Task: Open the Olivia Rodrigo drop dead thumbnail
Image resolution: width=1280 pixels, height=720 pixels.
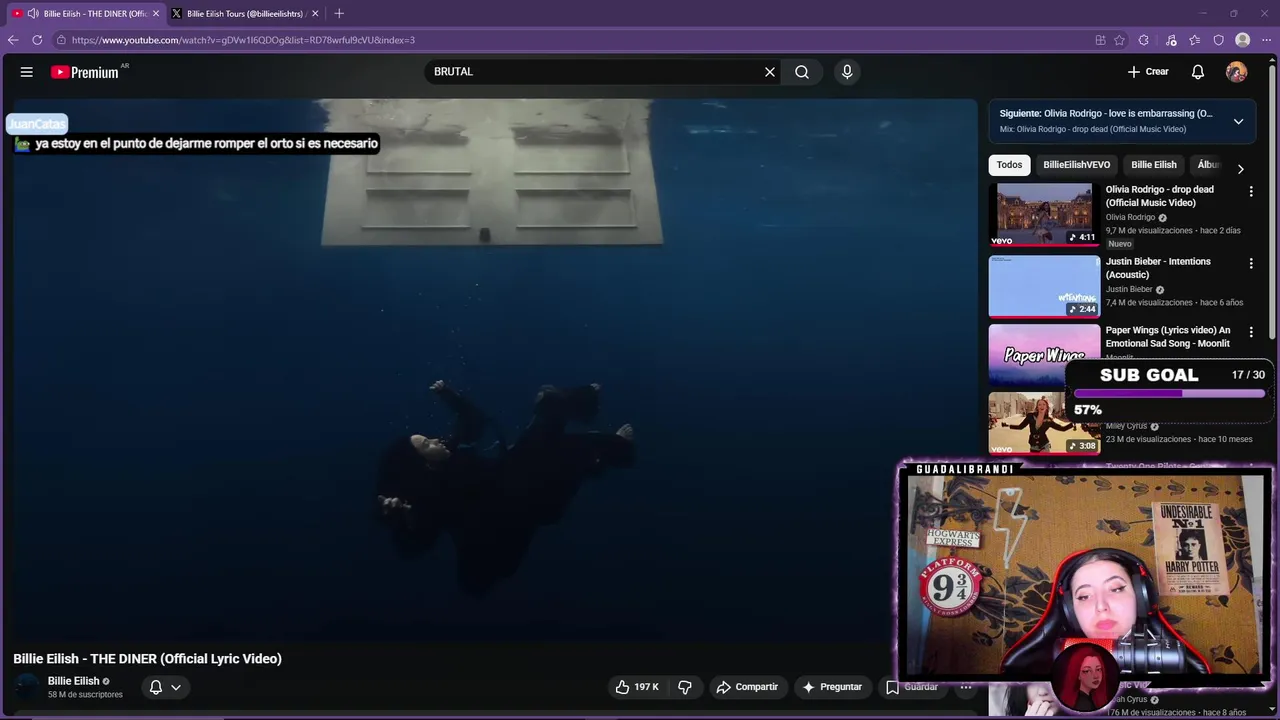Action: [1044, 214]
